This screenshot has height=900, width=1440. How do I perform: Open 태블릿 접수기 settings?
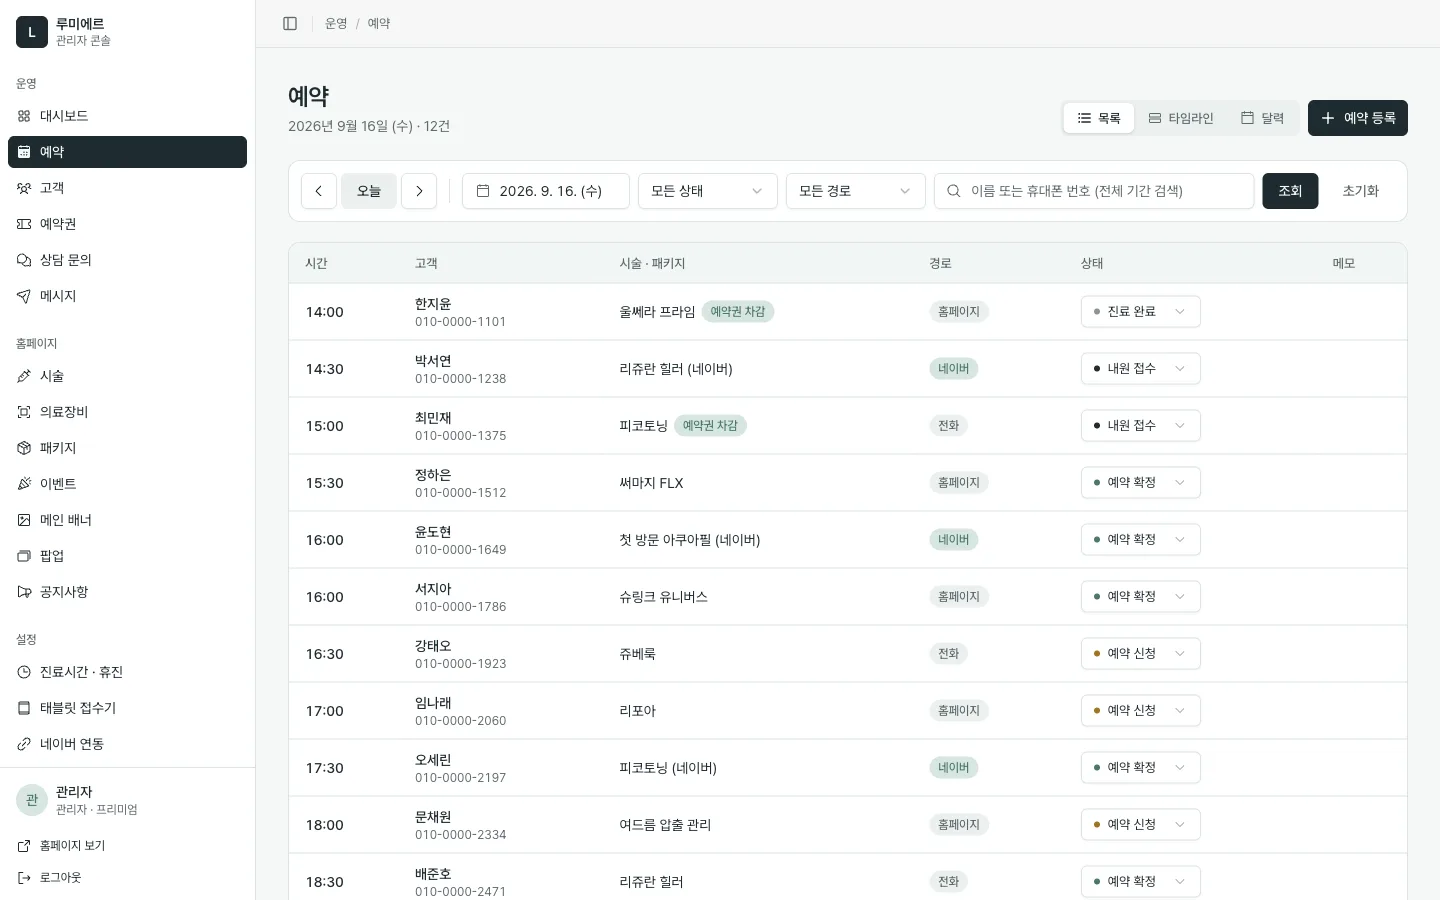[127, 708]
